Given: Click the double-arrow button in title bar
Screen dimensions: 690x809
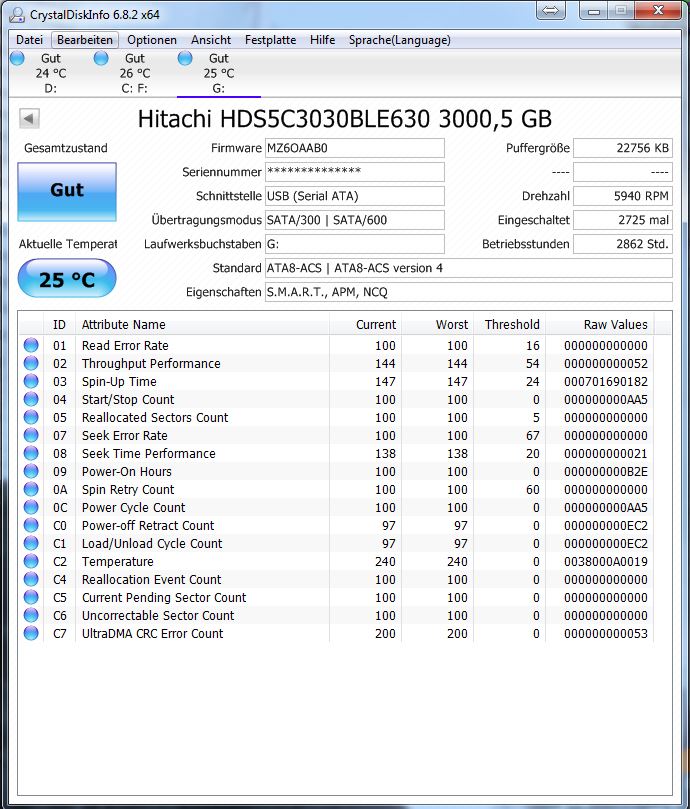Looking at the screenshot, I should pyautogui.click(x=551, y=10).
